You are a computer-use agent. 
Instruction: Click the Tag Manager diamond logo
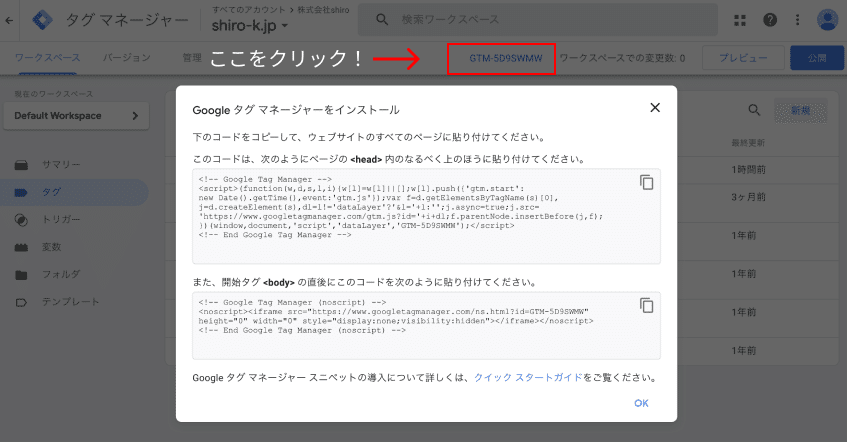[x=42, y=20]
